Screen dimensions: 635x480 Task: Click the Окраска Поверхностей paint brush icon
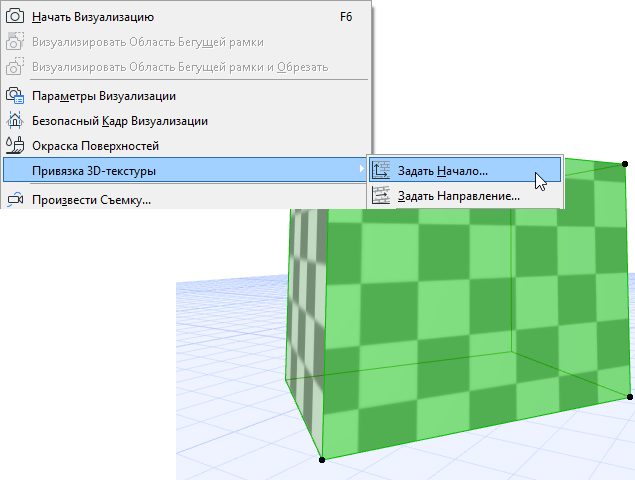pos(15,146)
